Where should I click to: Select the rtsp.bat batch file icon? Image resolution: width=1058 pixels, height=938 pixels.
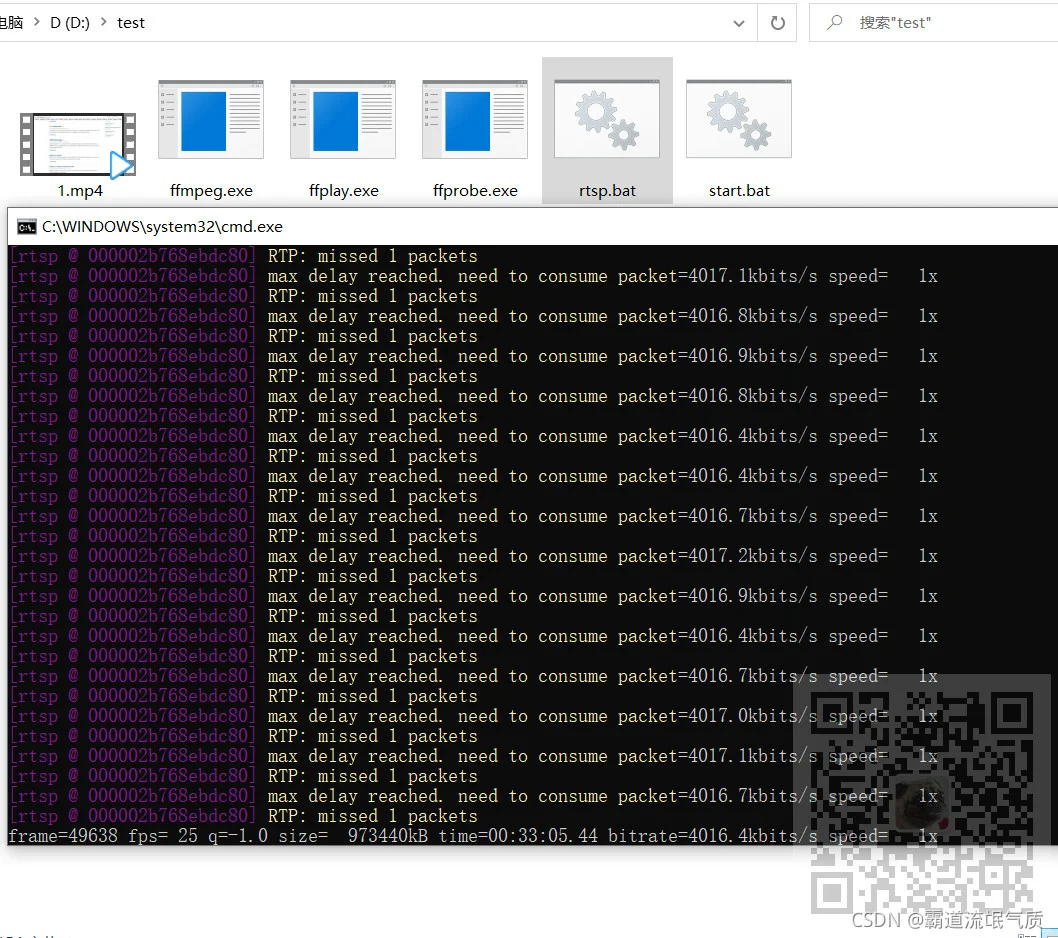click(607, 119)
